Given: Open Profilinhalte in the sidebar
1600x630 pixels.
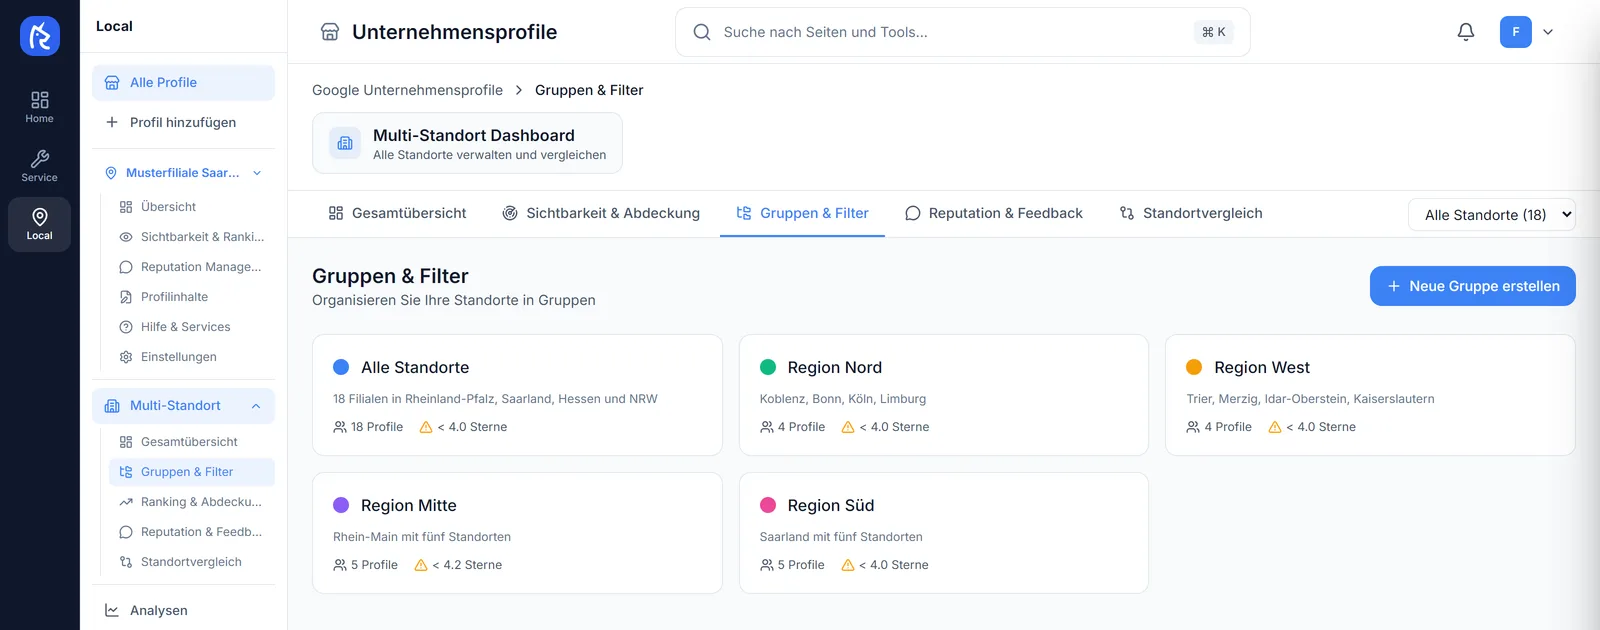Looking at the screenshot, I should click(x=174, y=297).
